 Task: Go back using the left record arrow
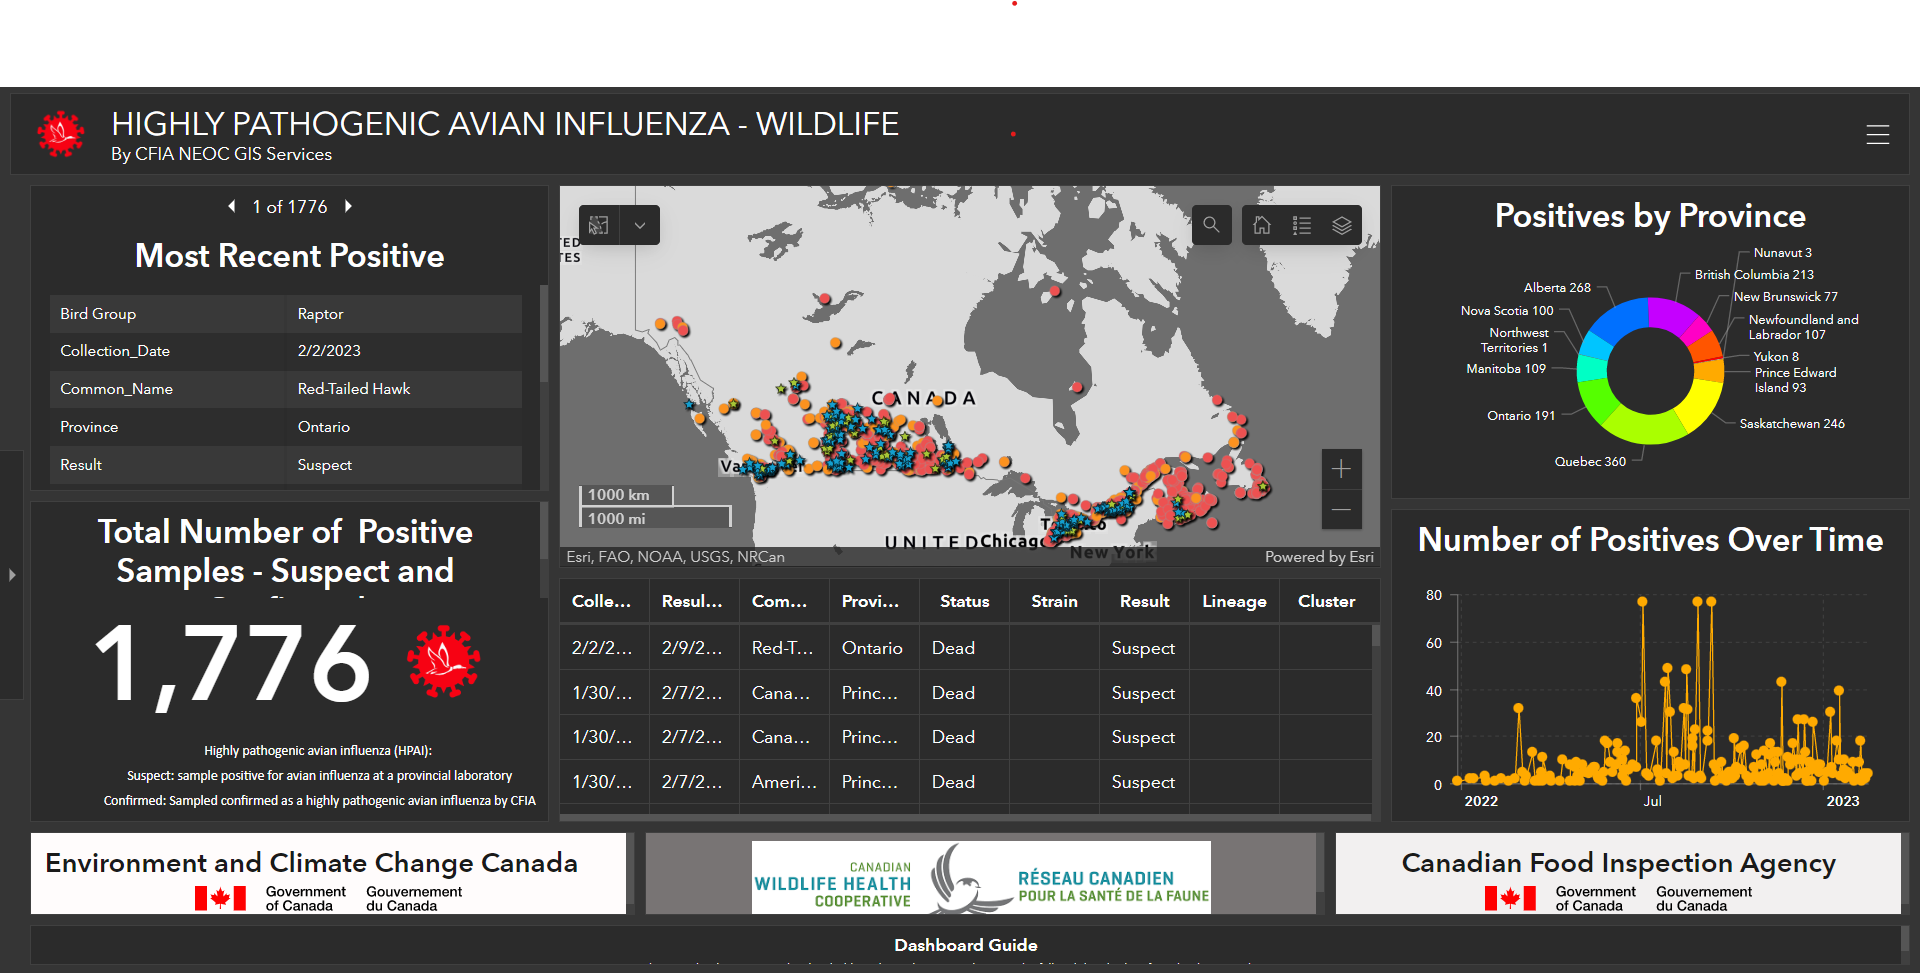(x=231, y=206)
